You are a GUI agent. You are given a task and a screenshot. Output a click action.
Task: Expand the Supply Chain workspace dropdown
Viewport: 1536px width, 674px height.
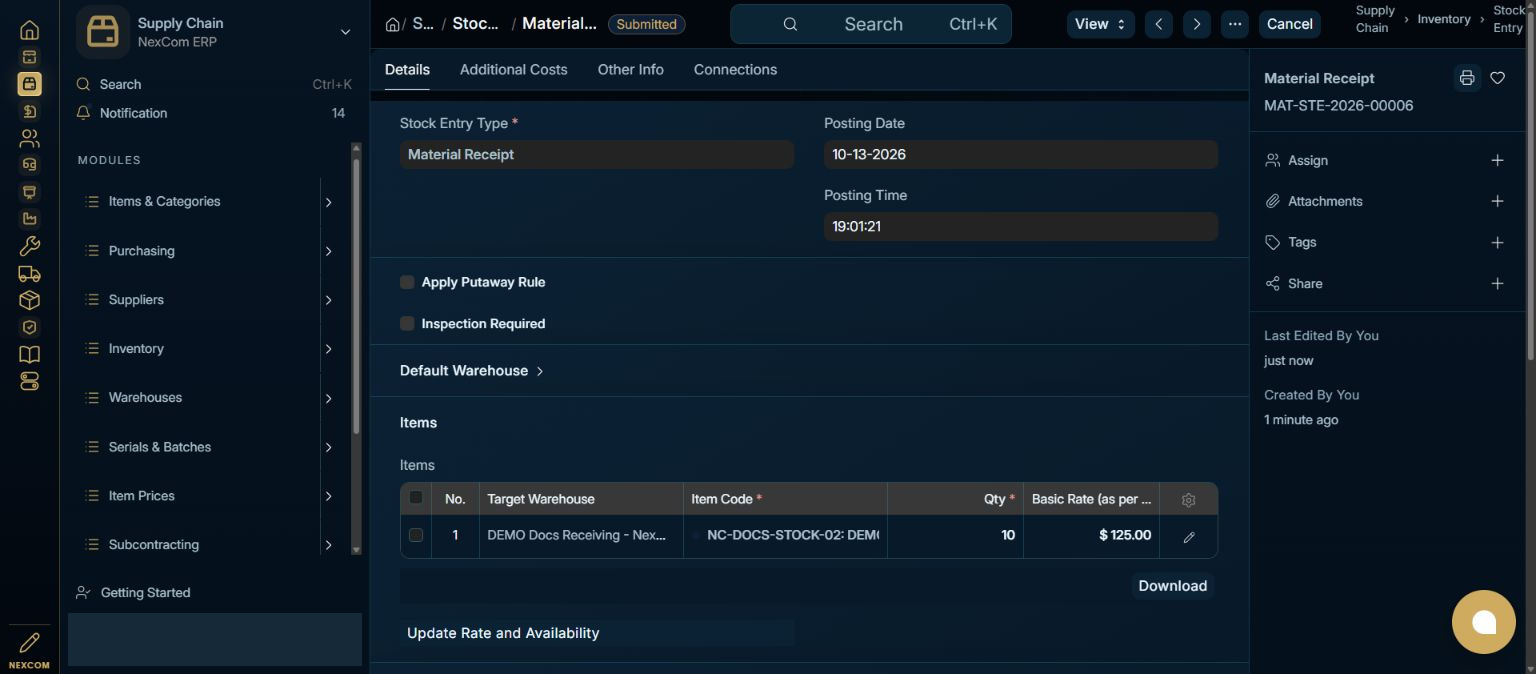[345, 32]
